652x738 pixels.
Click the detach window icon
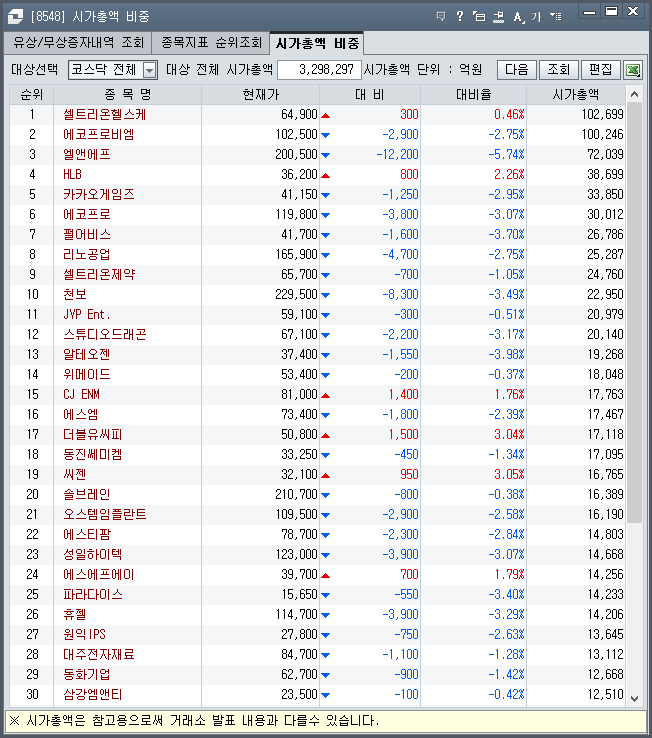(479, 16)
